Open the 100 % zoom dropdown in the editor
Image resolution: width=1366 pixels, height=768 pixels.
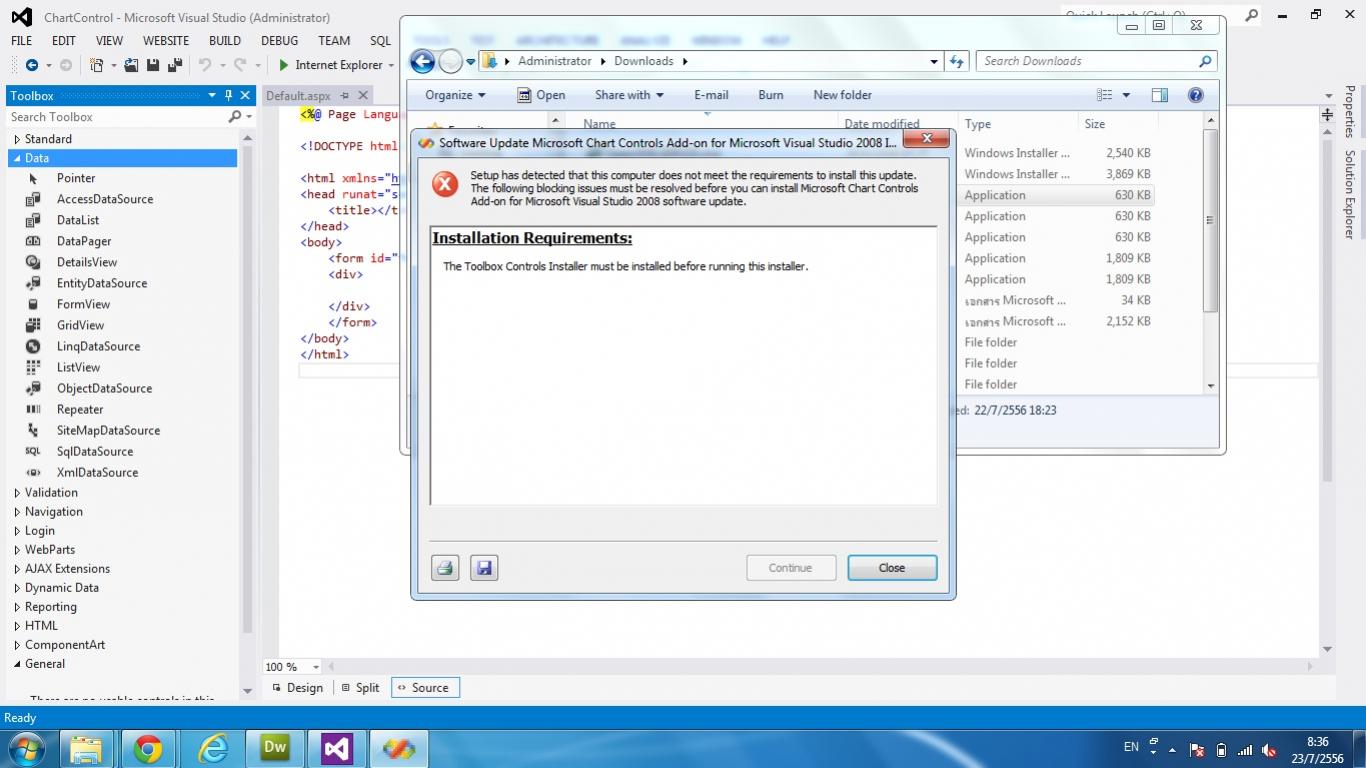(x=316, y=667)
